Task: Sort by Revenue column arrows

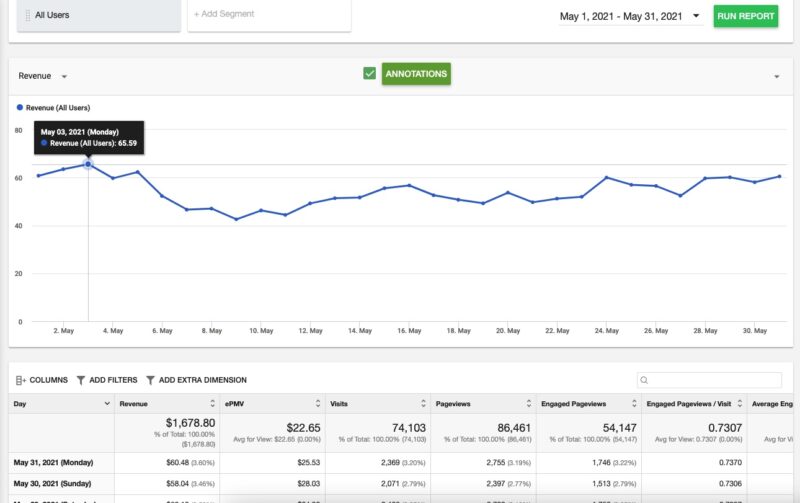Action: (x=212, y=404)
